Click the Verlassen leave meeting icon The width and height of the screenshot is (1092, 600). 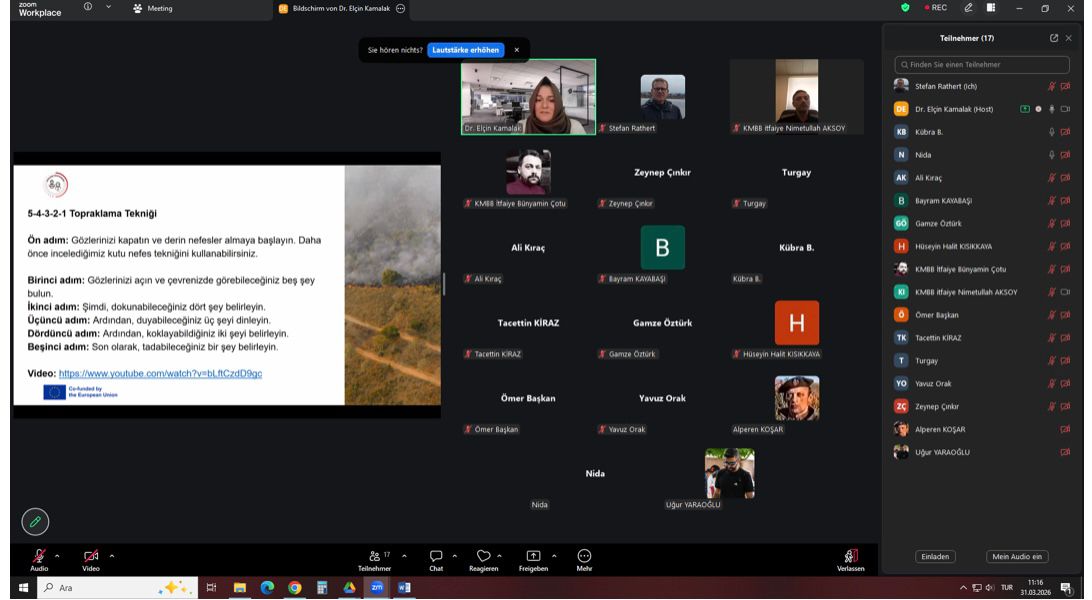pyautogui.click(x=851, y=556)
